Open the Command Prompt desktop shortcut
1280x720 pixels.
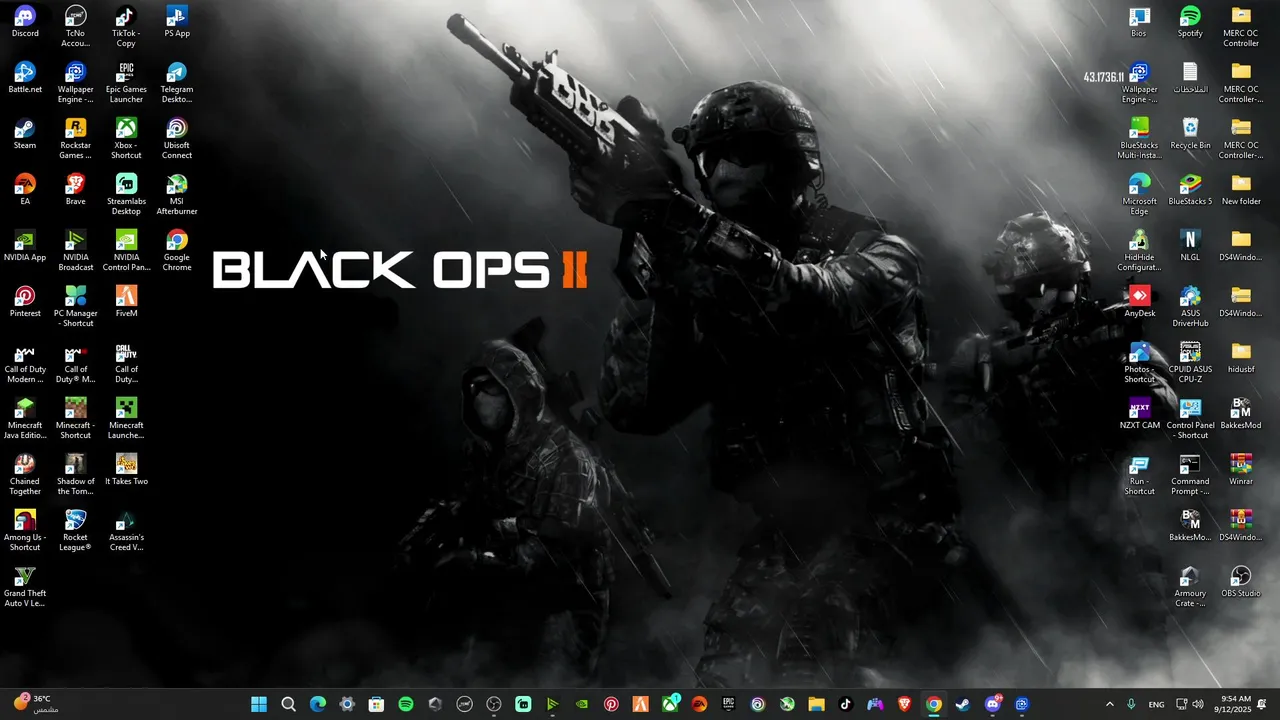pyautogui.click(x=1190, y=475)
